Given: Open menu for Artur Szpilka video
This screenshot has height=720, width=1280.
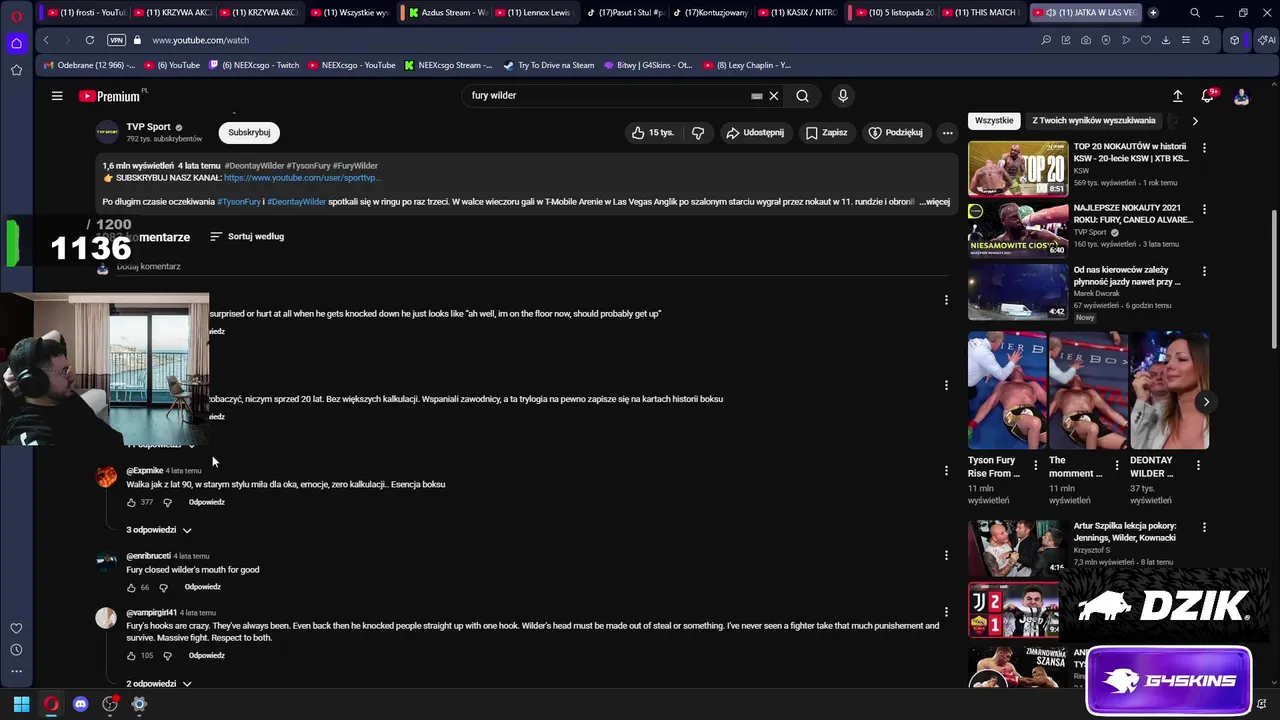Looking at the screenshot, I should [1204, 527].
